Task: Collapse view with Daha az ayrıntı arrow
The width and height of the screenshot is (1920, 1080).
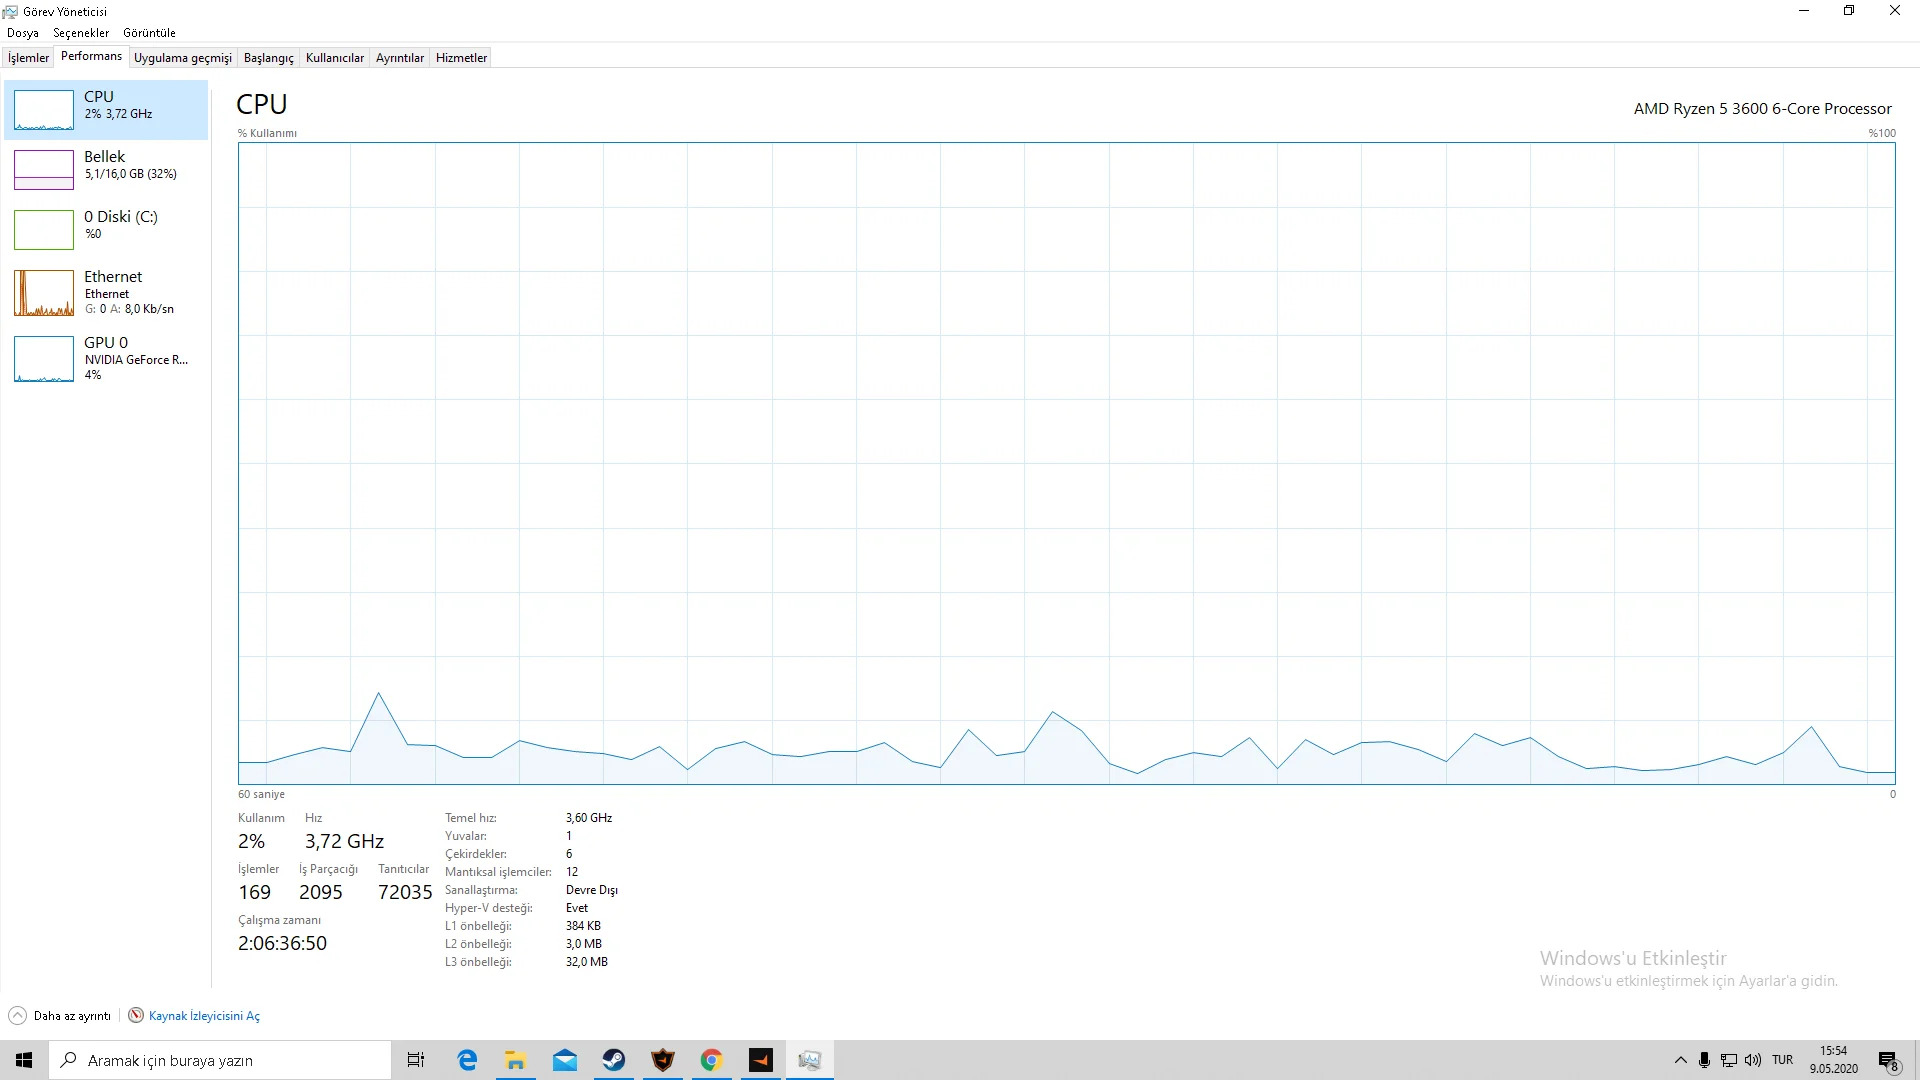Action: click(18, 1016)
